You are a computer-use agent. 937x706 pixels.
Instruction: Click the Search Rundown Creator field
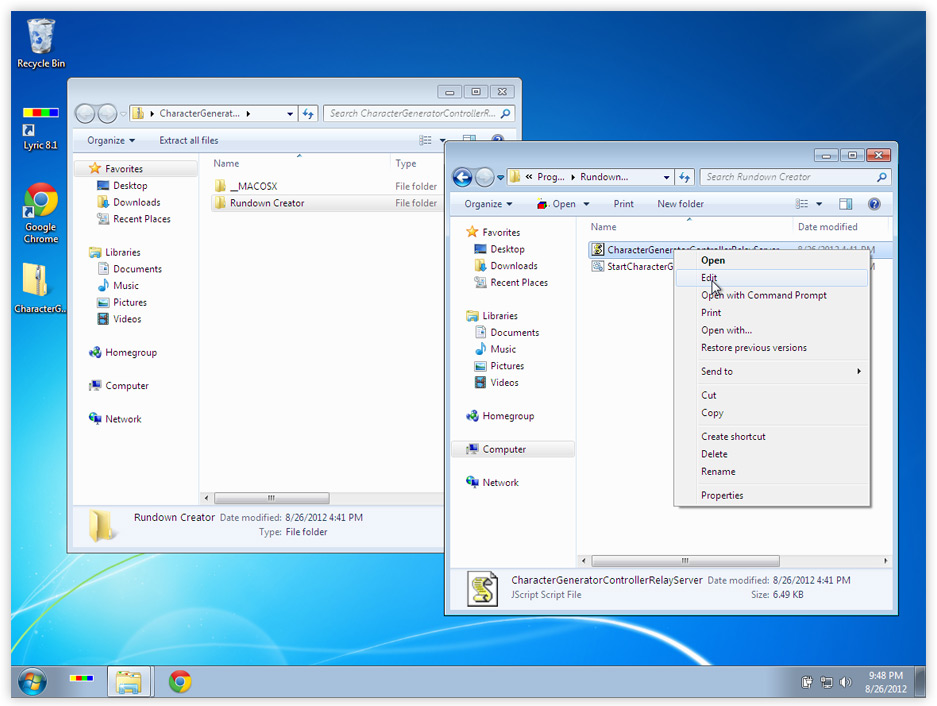[788, 177]
